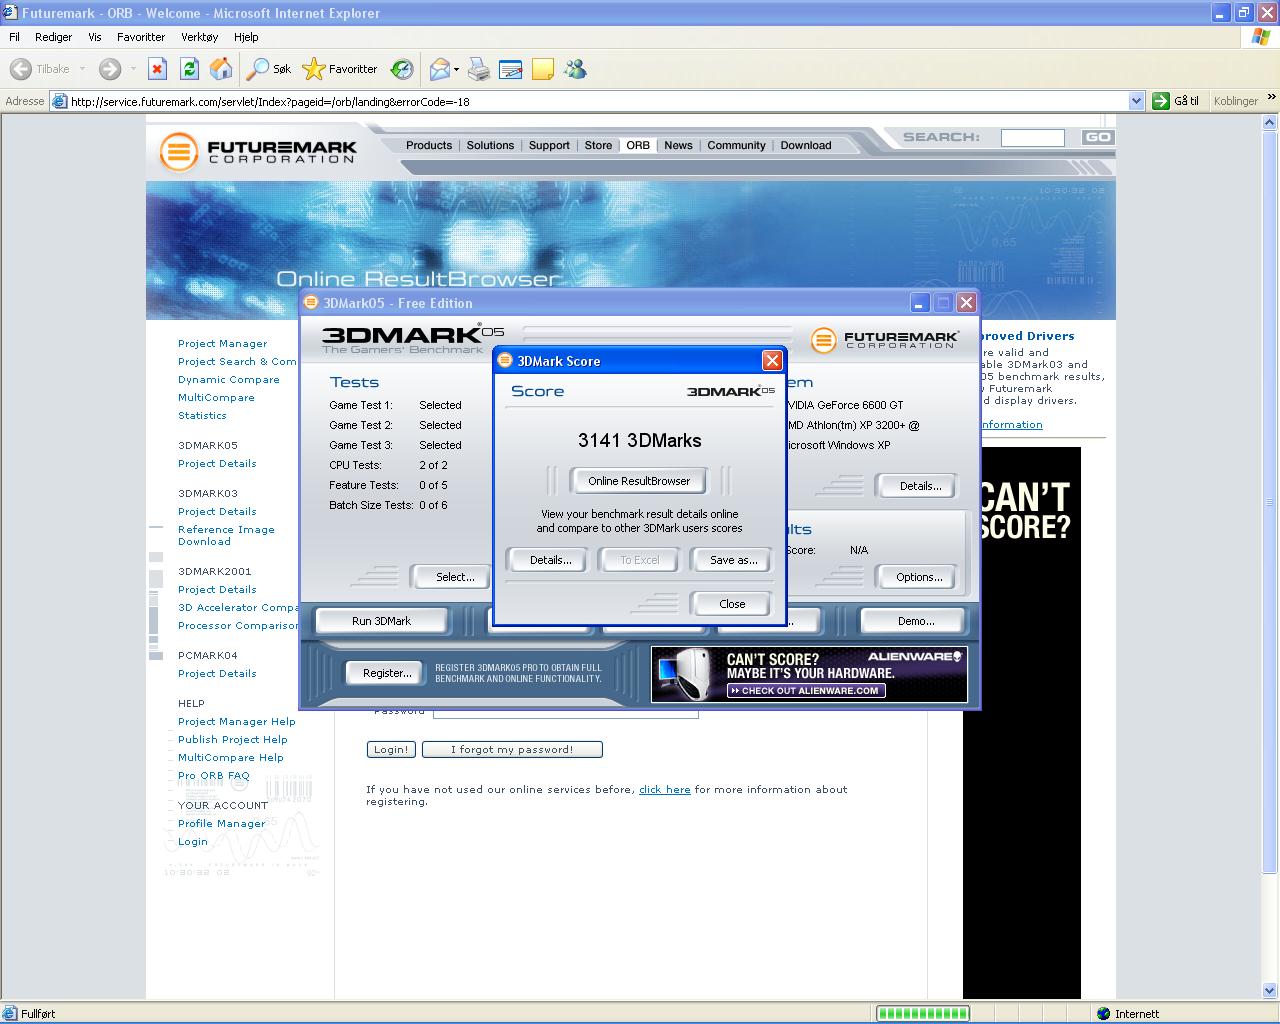Go to the Home page icon
This screenshot has height=1024, width=1280.
[221, 69]
